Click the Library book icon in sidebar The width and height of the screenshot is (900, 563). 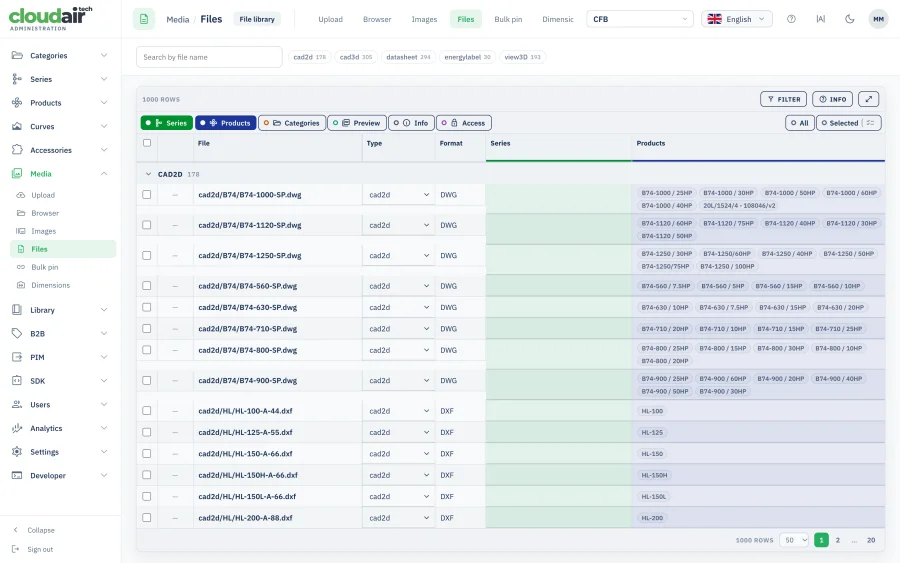(17, 310)
